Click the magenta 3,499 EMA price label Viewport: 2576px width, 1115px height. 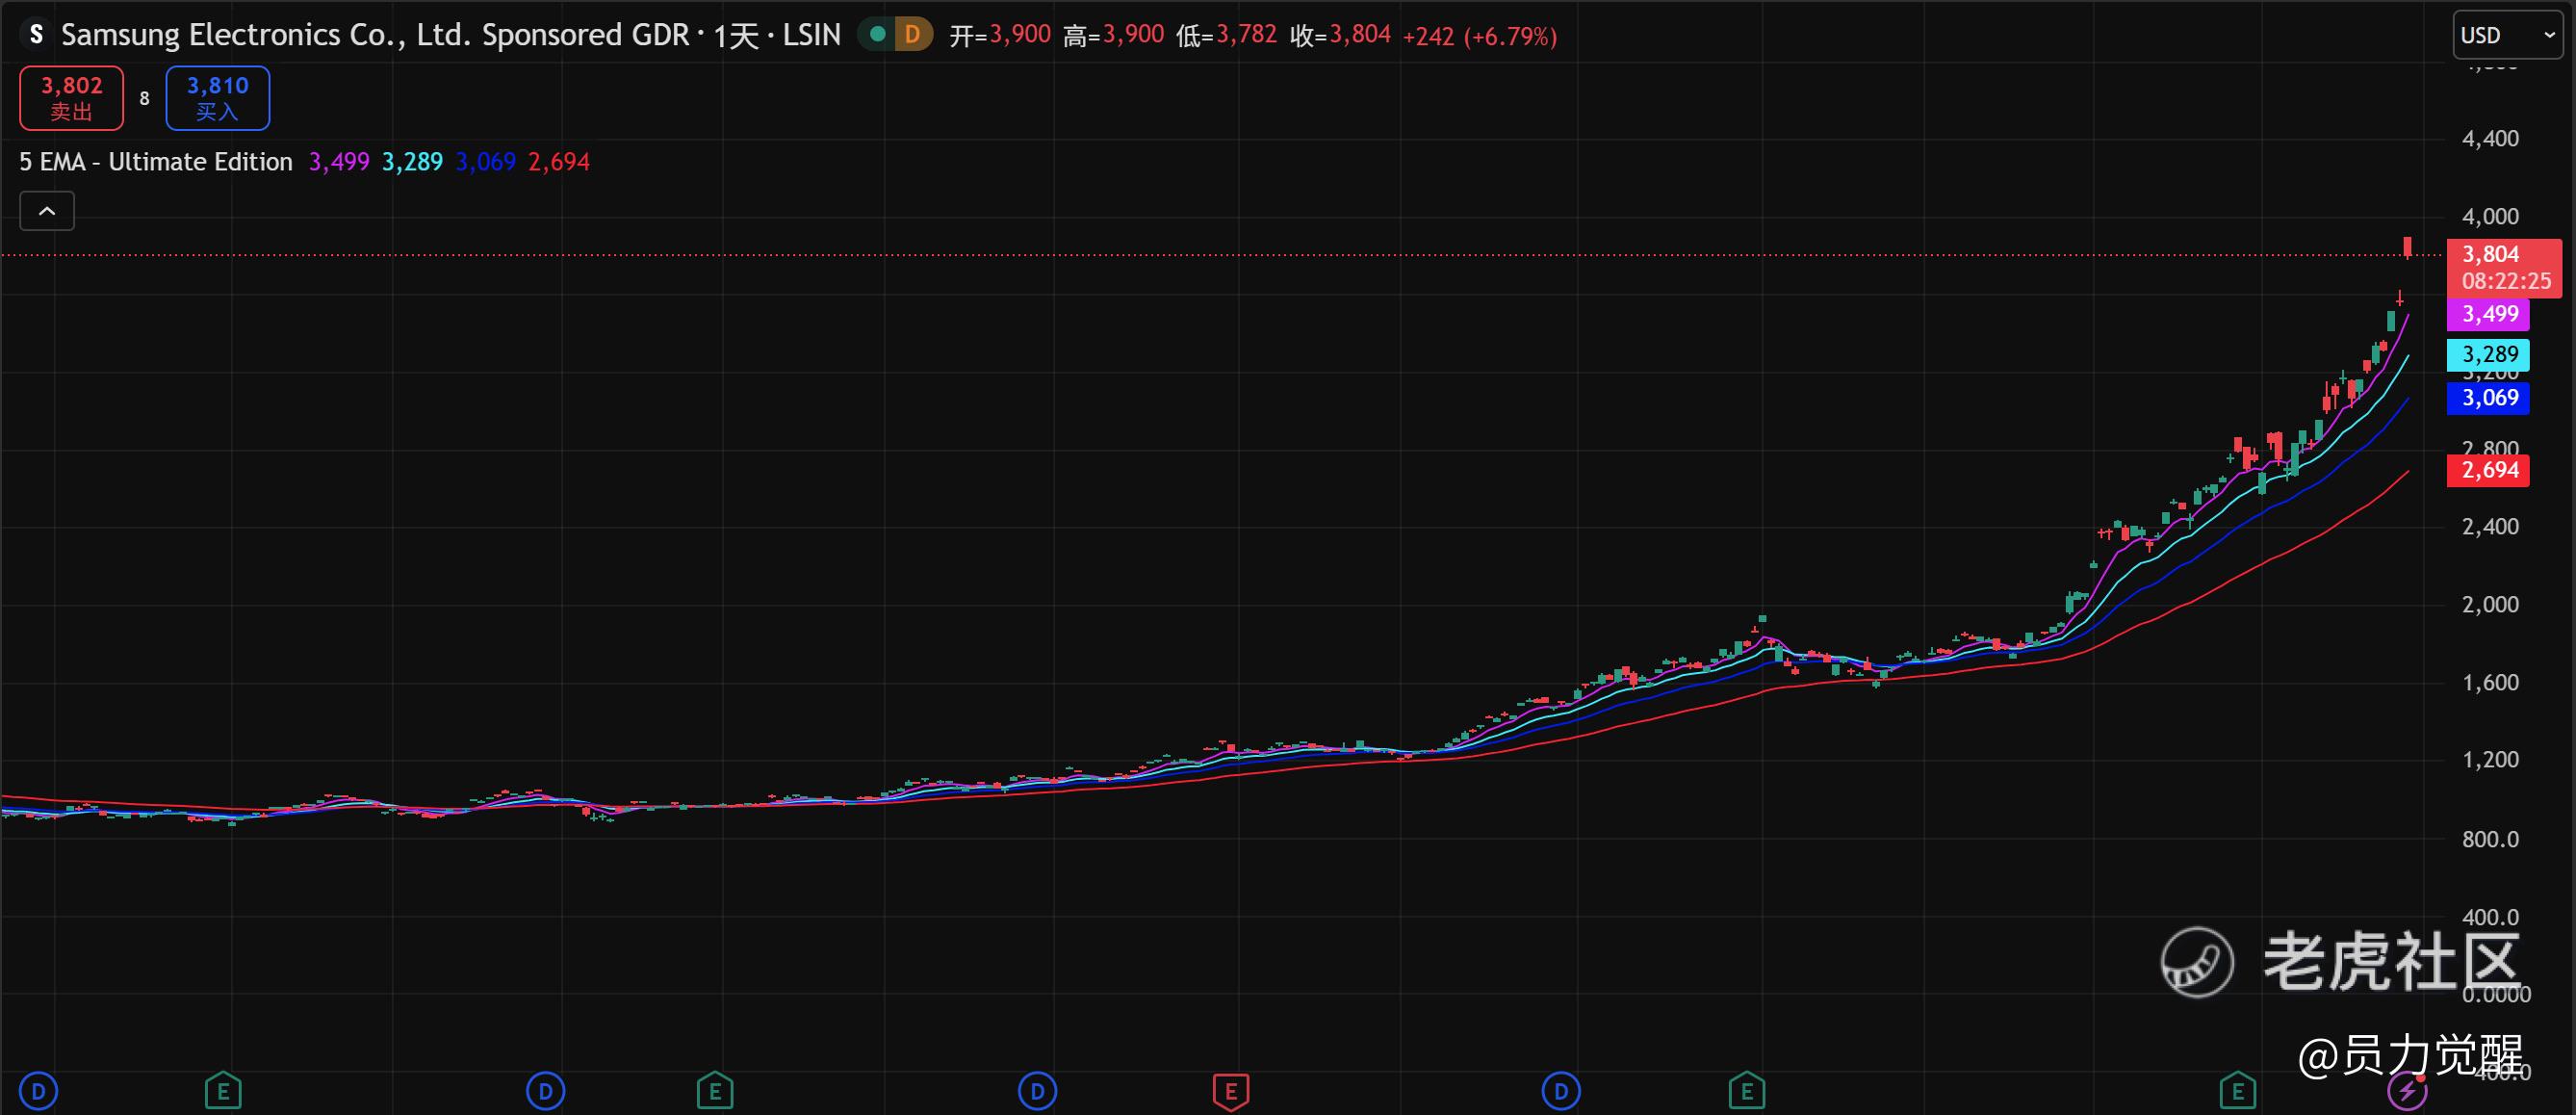[2488, 314]
